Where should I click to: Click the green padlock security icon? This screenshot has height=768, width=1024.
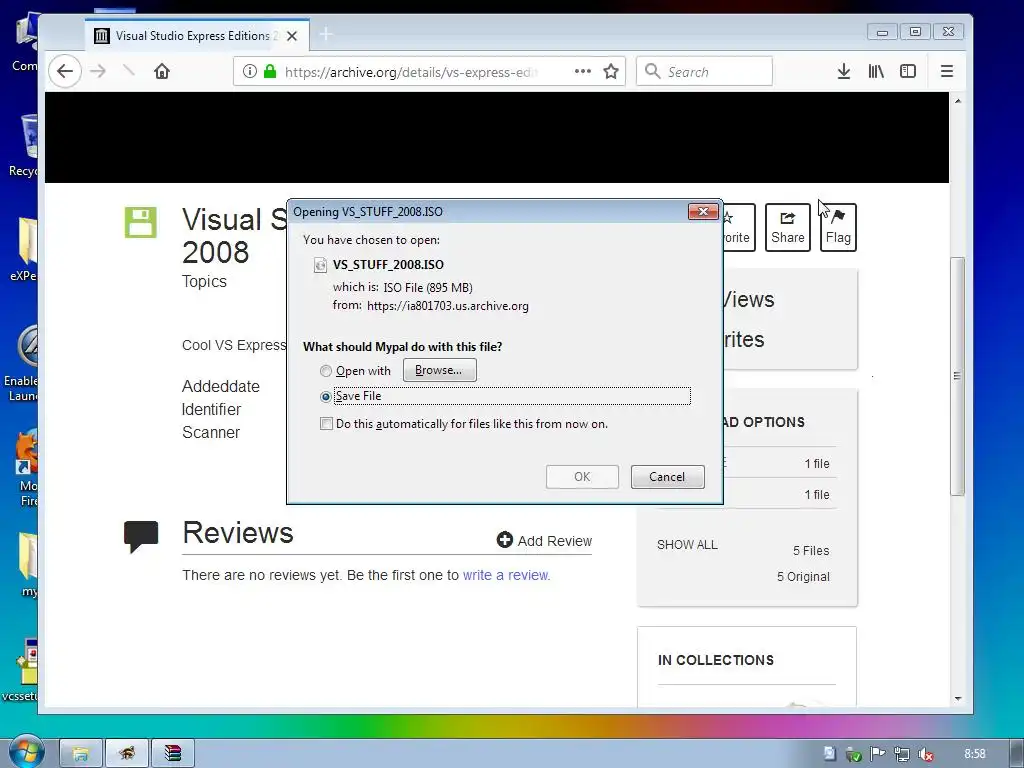point(270,71)
